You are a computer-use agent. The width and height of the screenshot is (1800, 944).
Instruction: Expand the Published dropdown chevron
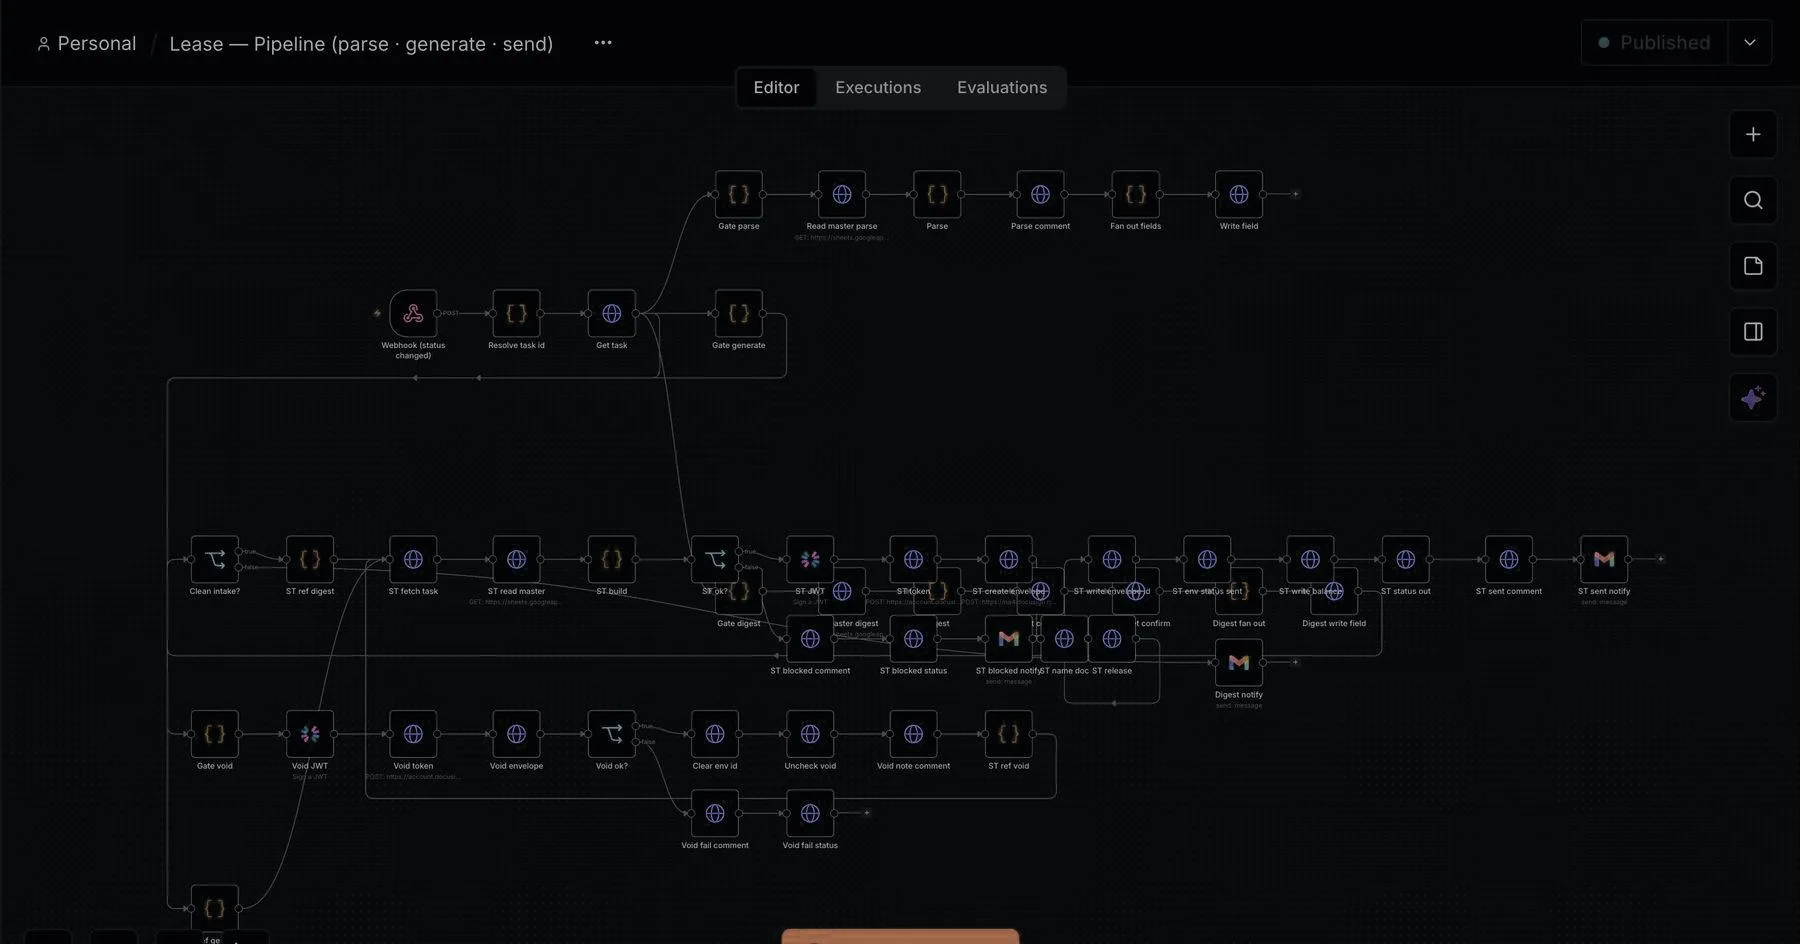click(1750, 43)
